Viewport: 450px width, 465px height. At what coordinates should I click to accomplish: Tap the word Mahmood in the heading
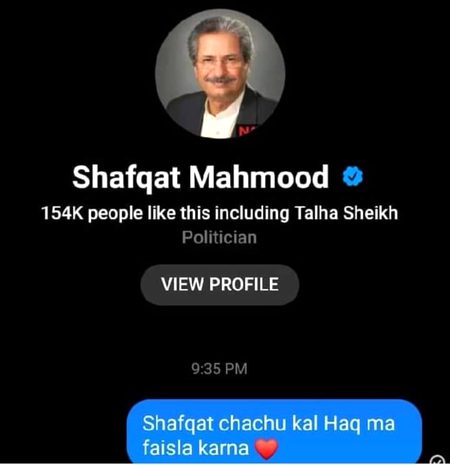pyautogui.click(x=259, y=177)
